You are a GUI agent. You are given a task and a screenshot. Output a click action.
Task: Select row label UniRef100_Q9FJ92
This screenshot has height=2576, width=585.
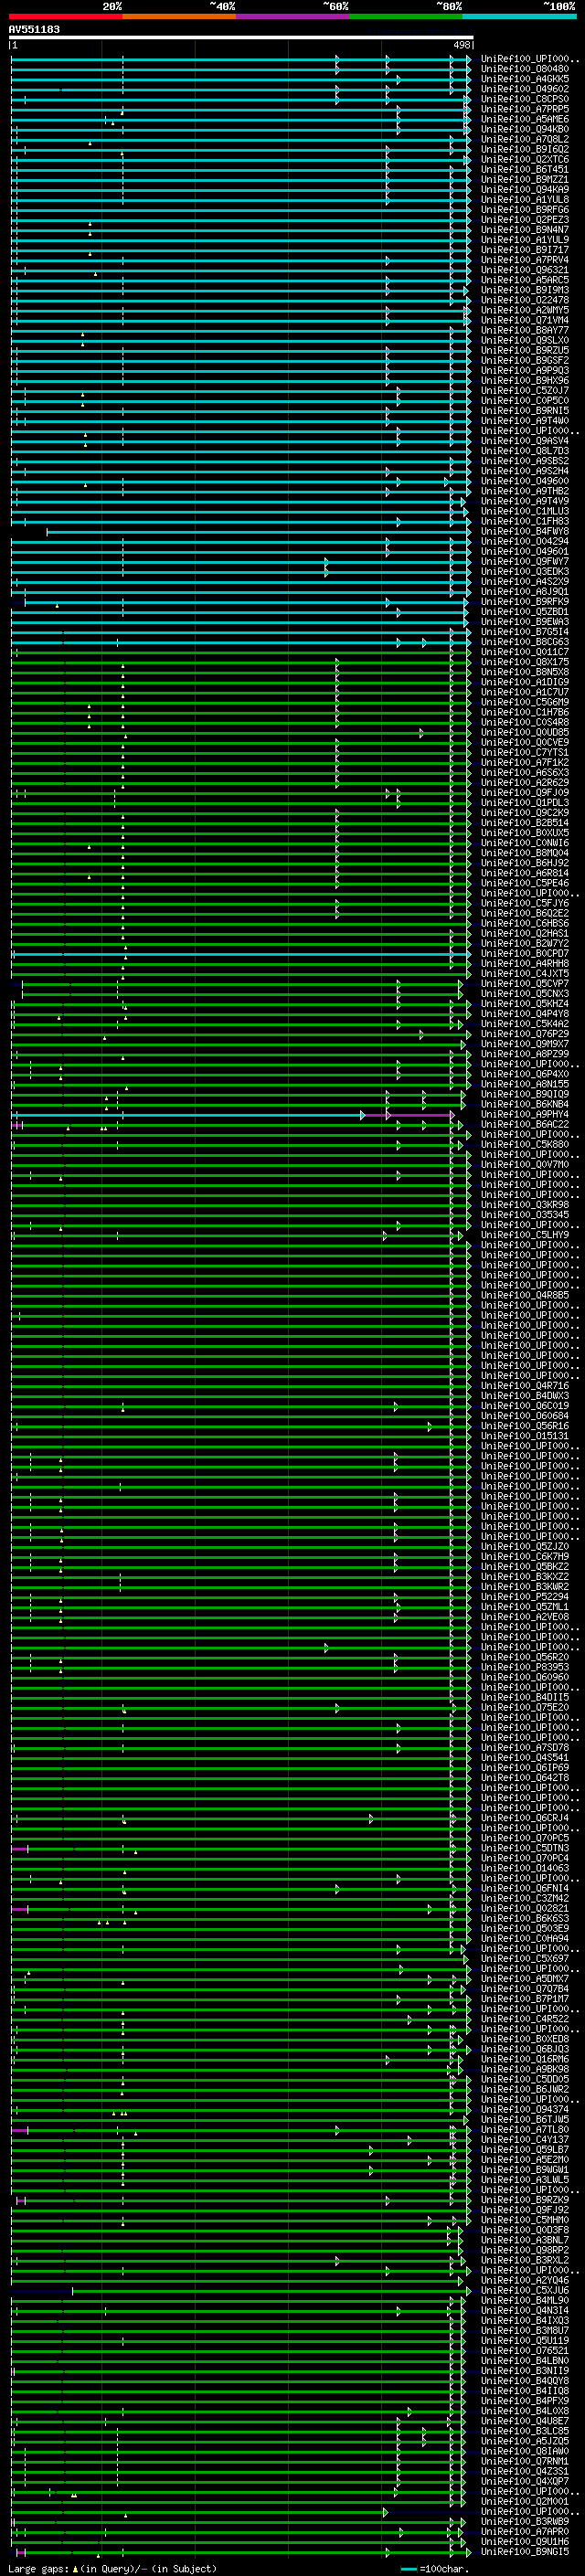click(x=525, y=2209)
